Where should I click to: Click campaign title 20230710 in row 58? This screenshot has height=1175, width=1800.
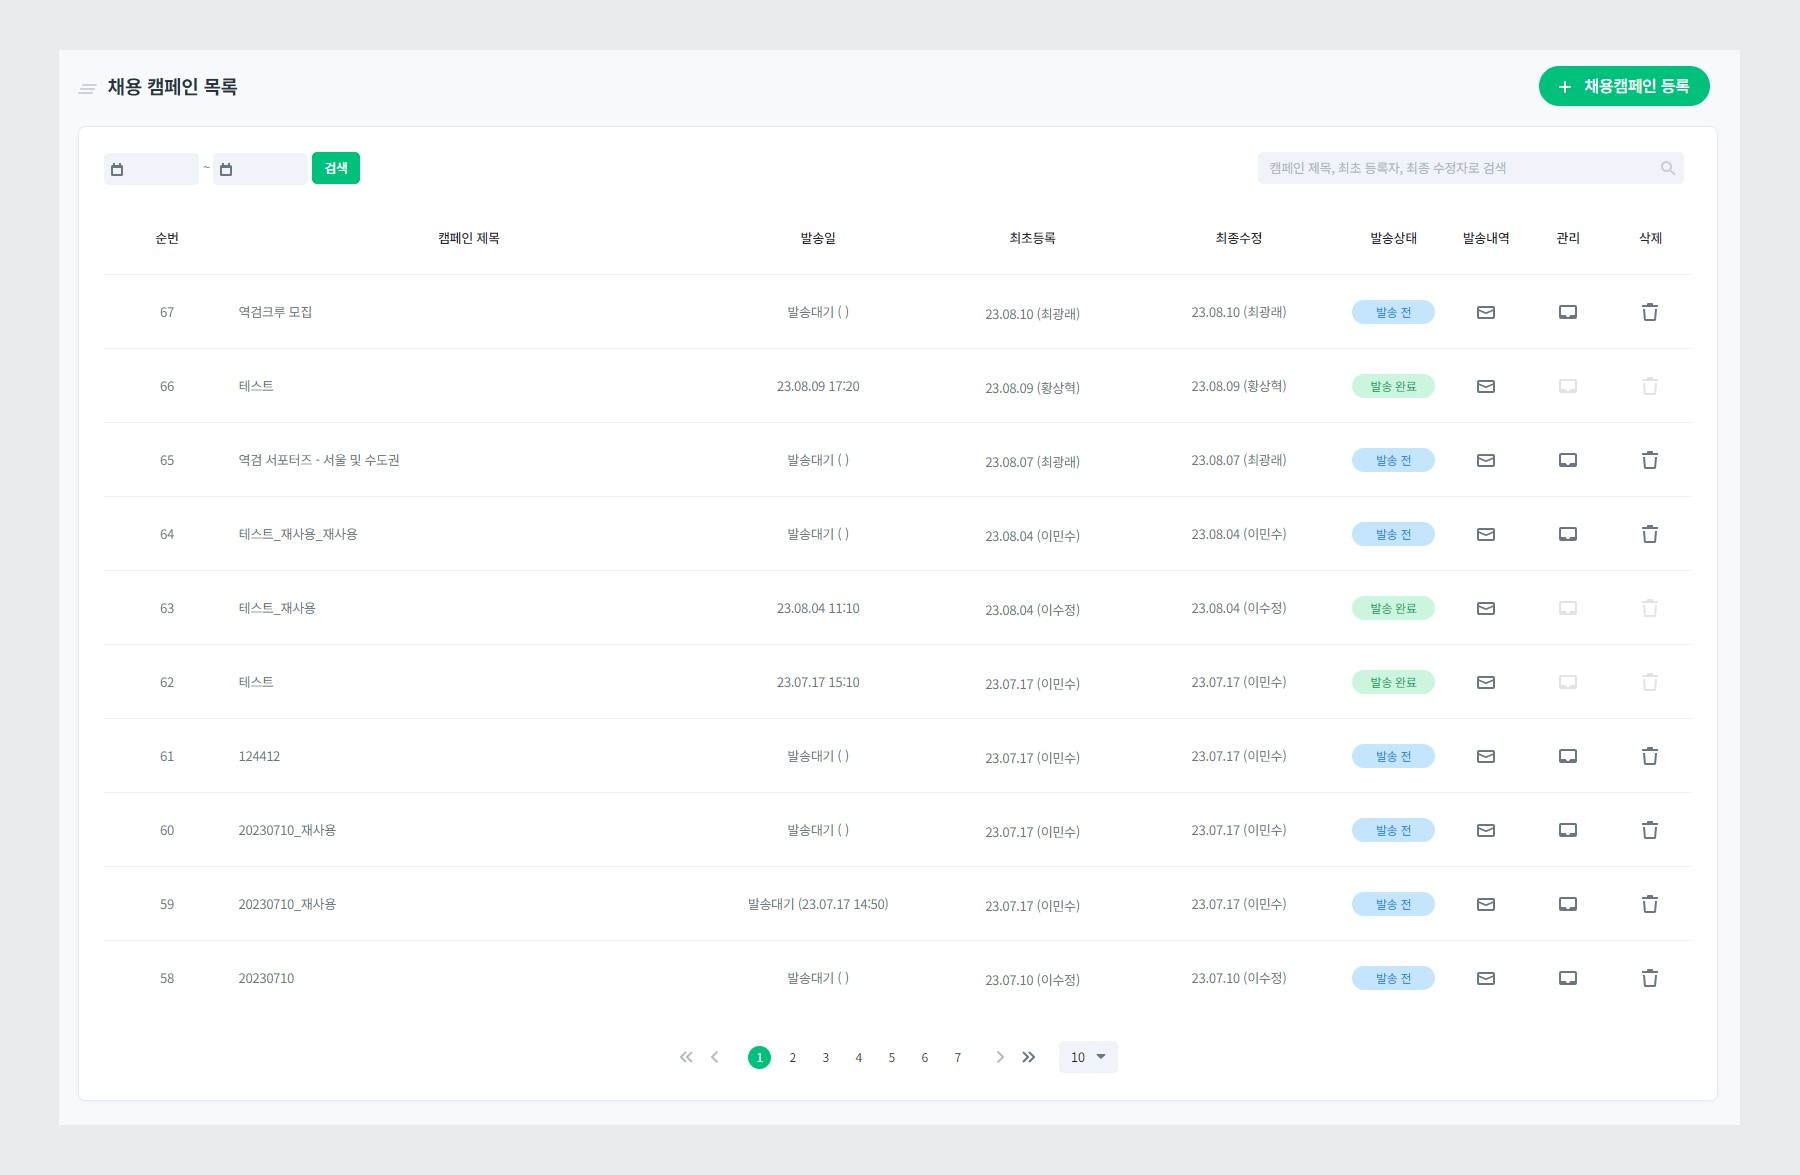coord(266,978)
